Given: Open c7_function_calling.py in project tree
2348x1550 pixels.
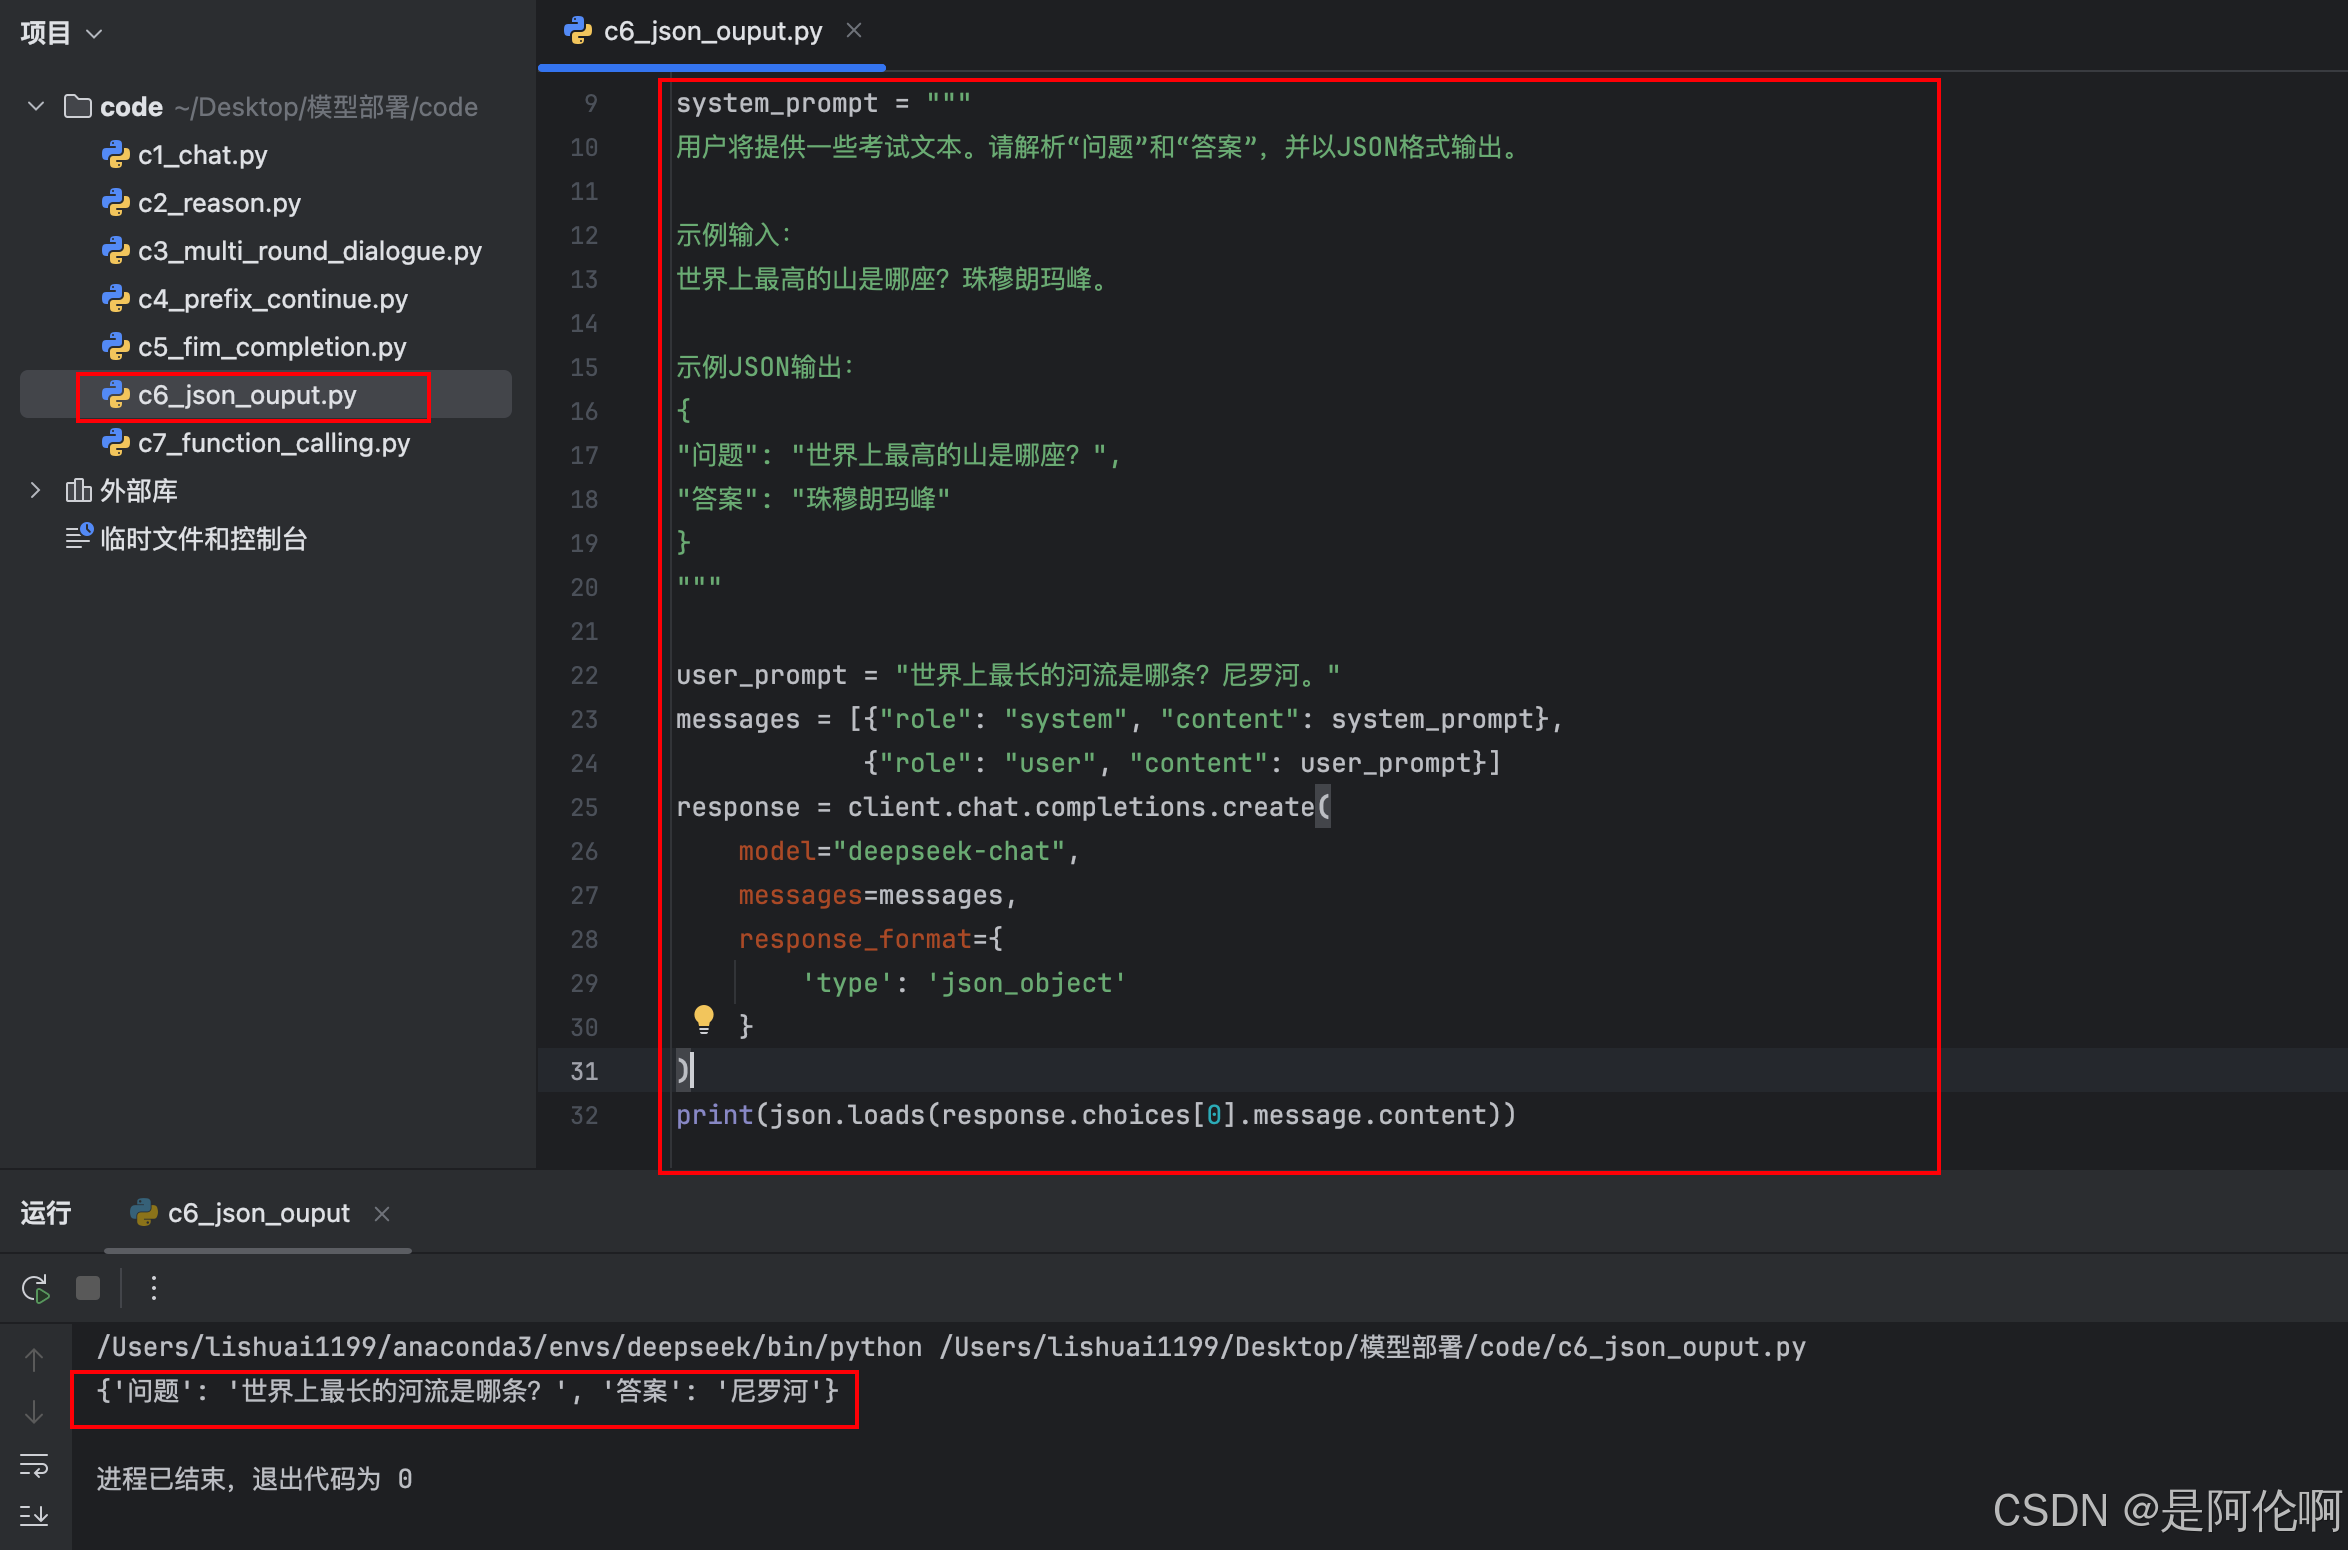Looking at the screenshot, I should (x=273, y=442).
